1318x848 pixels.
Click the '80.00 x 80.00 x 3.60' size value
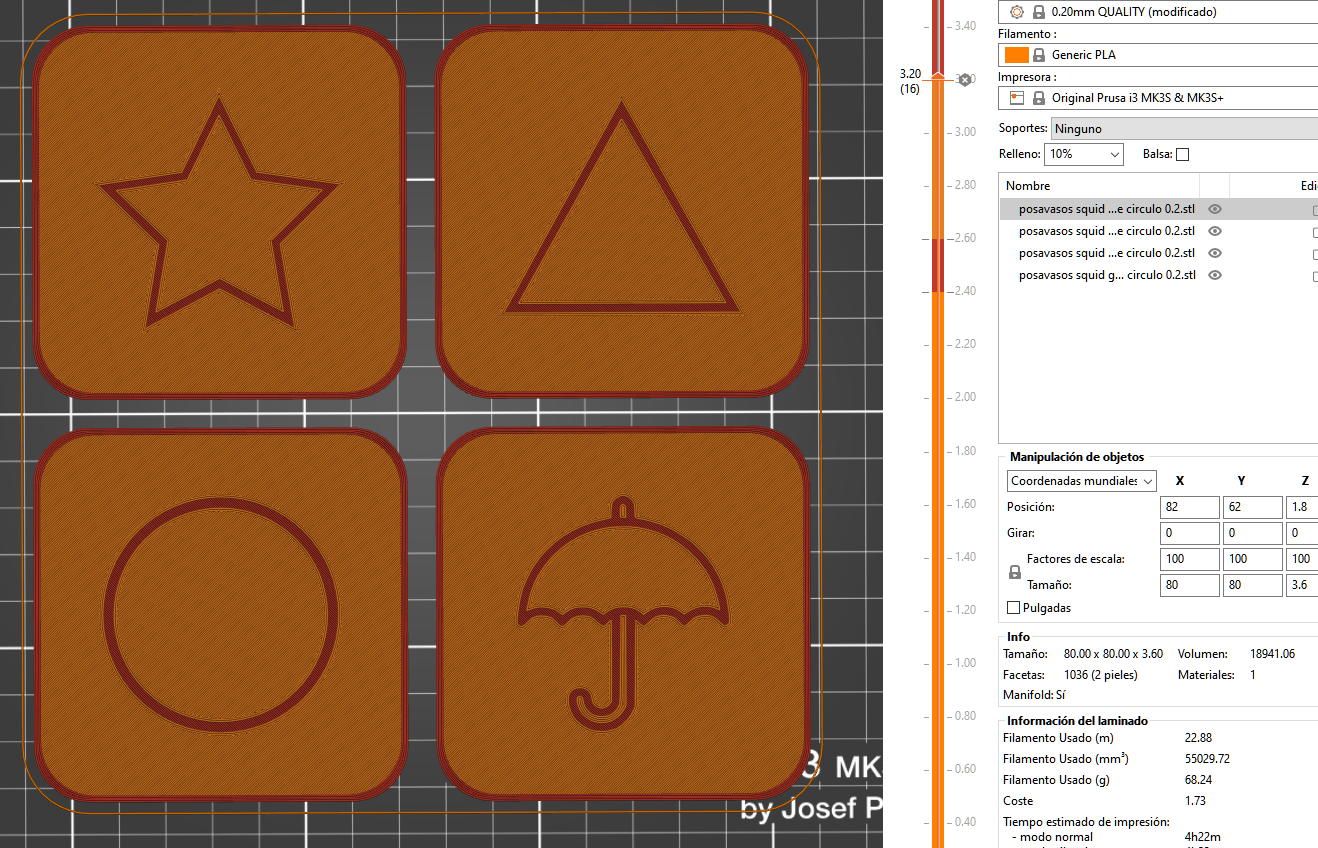tap(1113, 654)
